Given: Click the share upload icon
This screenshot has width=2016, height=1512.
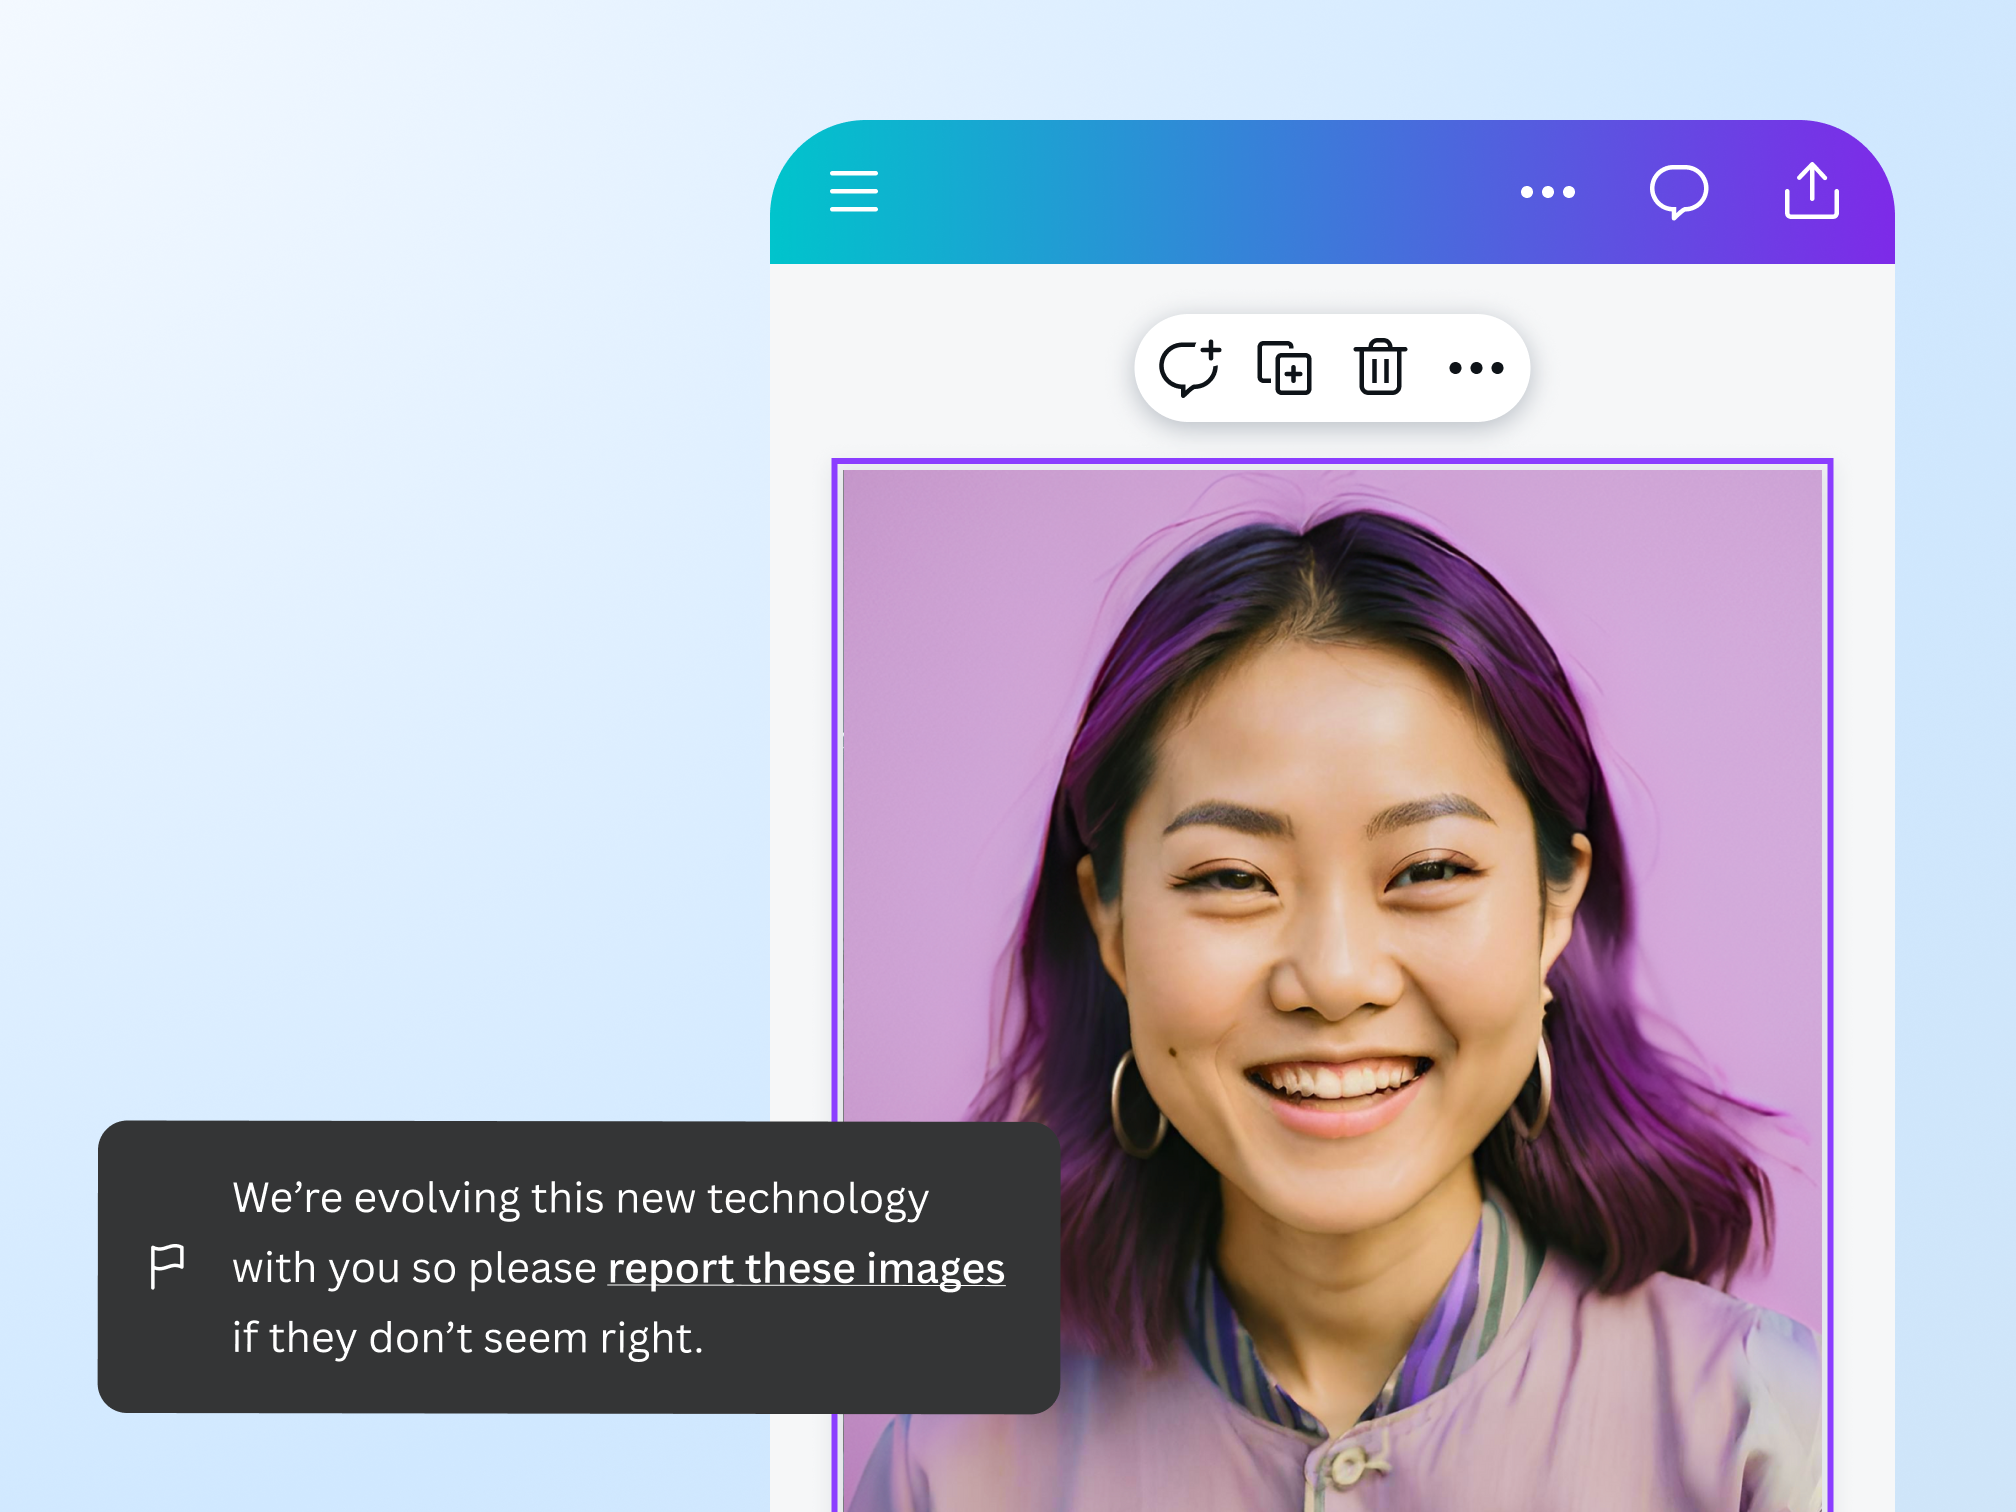Looking at the screenshot, I should (1811, 191).
